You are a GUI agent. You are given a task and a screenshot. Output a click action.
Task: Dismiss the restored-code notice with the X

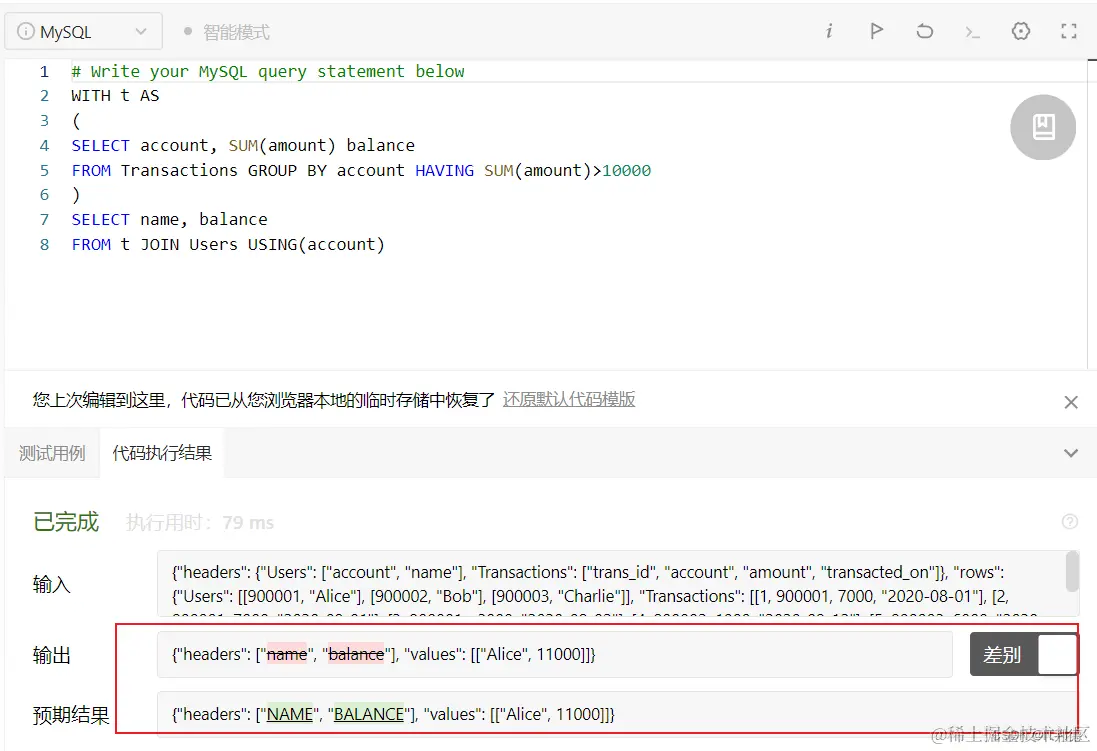[1070, 402]
